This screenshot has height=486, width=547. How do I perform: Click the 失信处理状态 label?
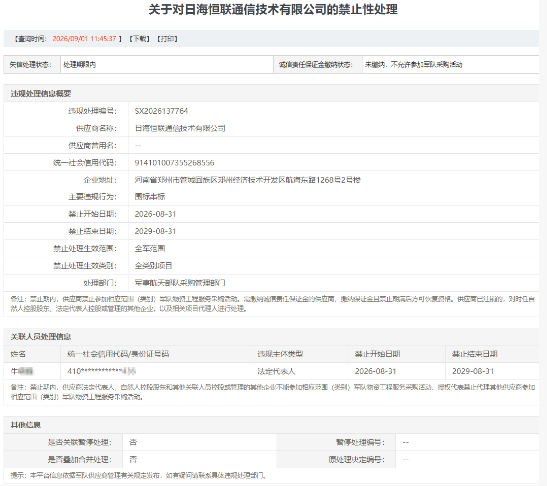click(30, 65)
